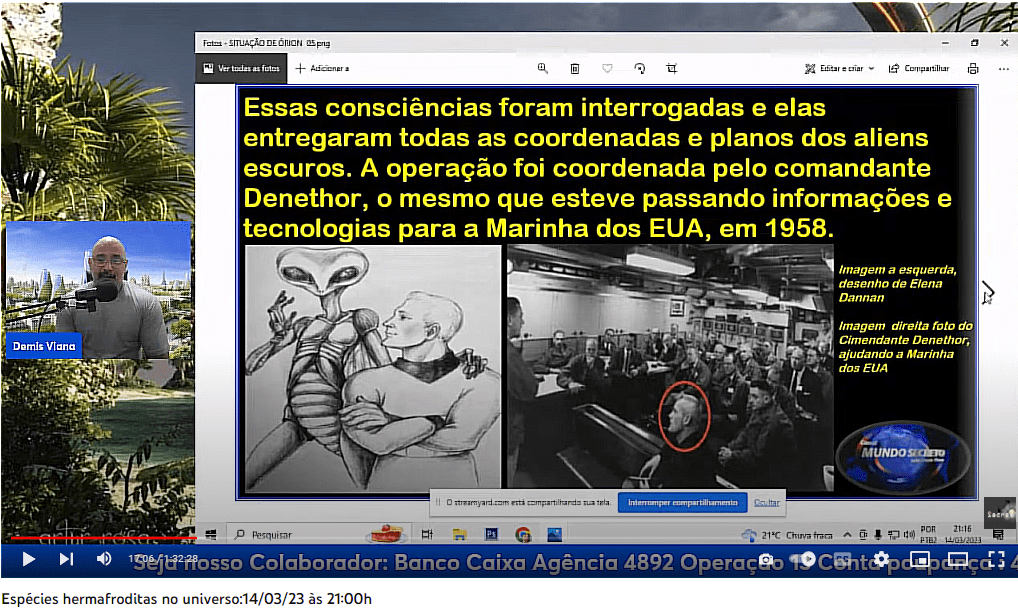Click the print icon in Photos toolbar
Image resolution: width=1018 pixels, height=612 pixels.
click(973, 68)
